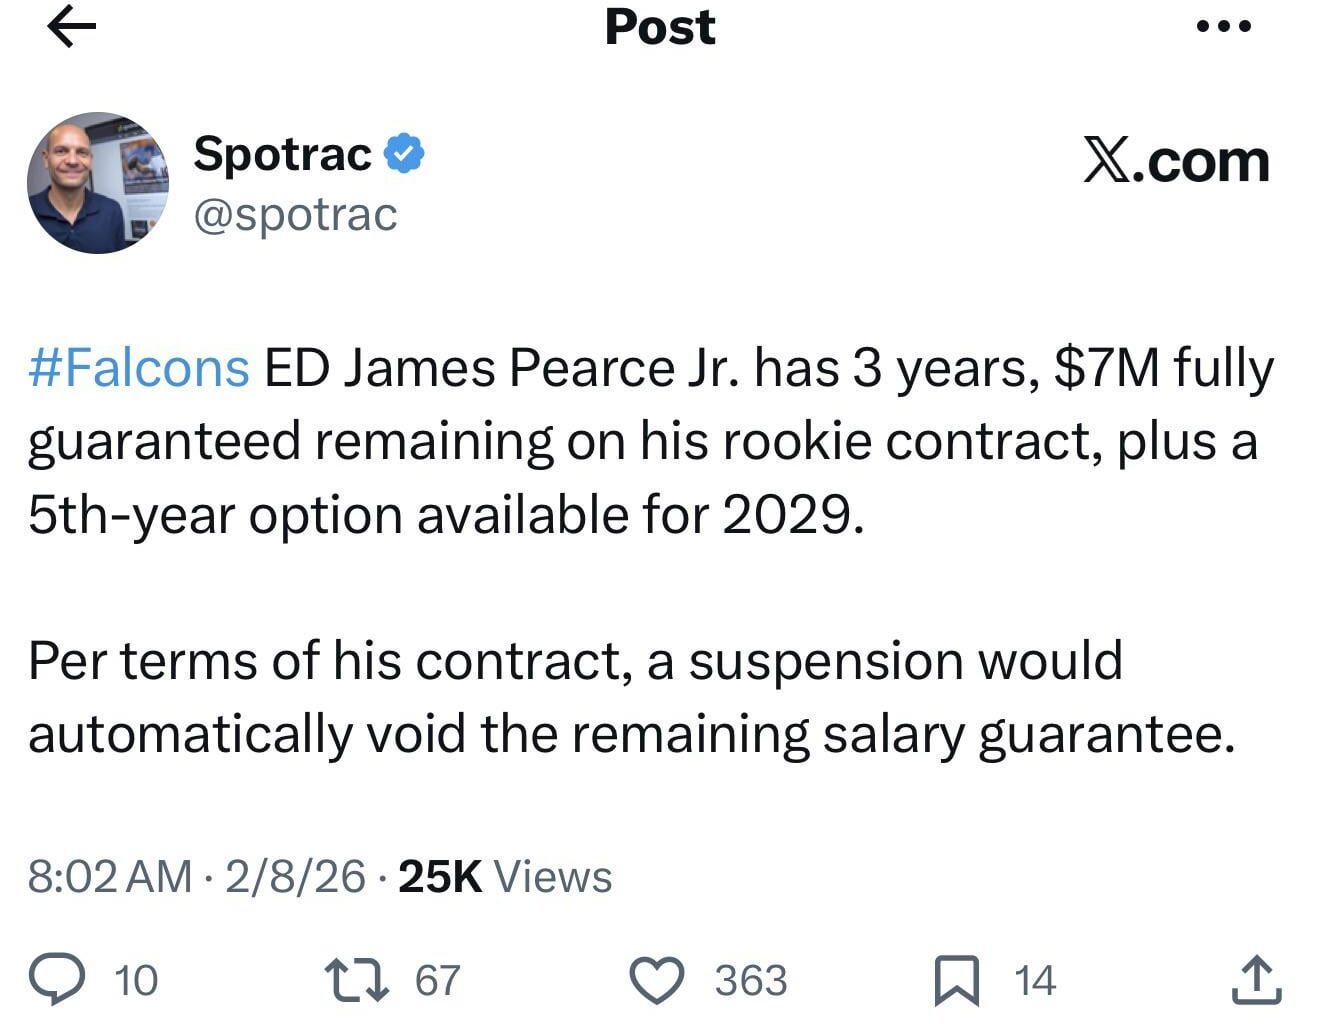The height and width of the screenshot is (1024, 1320).
Task: Click the Post header title
Action: tap(660, 27)
